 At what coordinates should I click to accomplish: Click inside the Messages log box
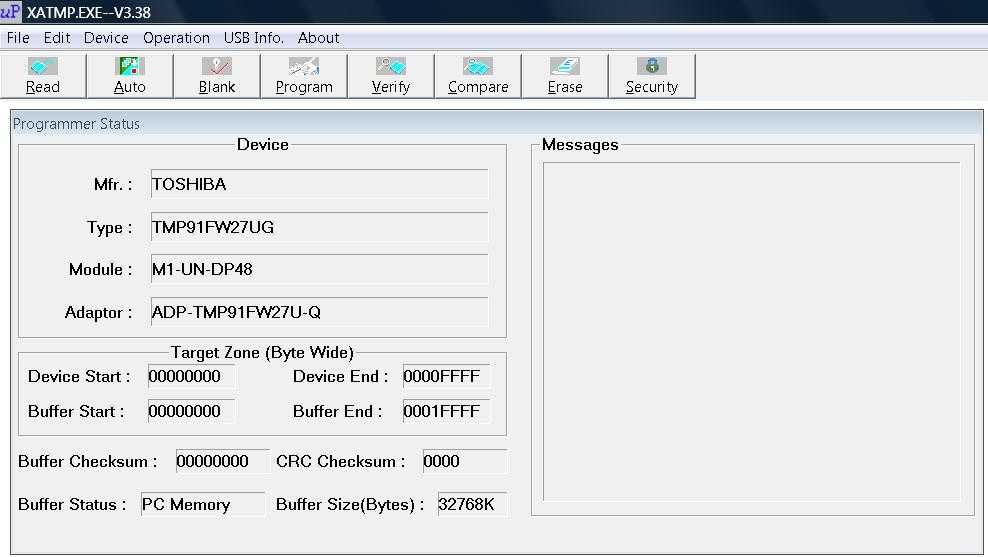(752, 331)
